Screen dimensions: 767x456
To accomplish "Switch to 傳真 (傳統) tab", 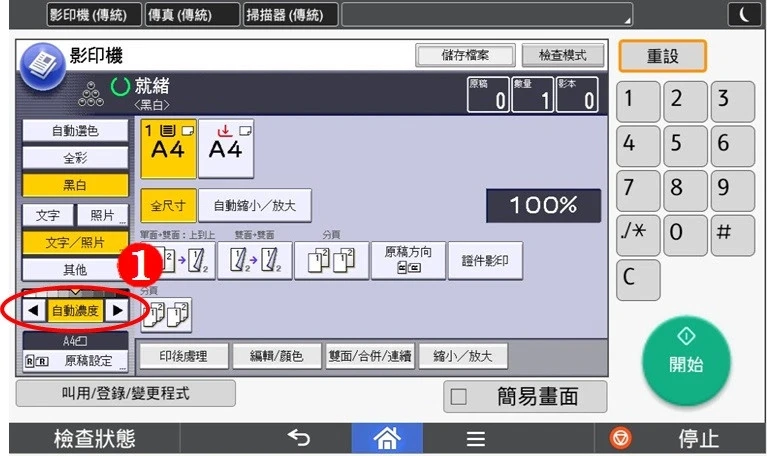I will [192, 14].
